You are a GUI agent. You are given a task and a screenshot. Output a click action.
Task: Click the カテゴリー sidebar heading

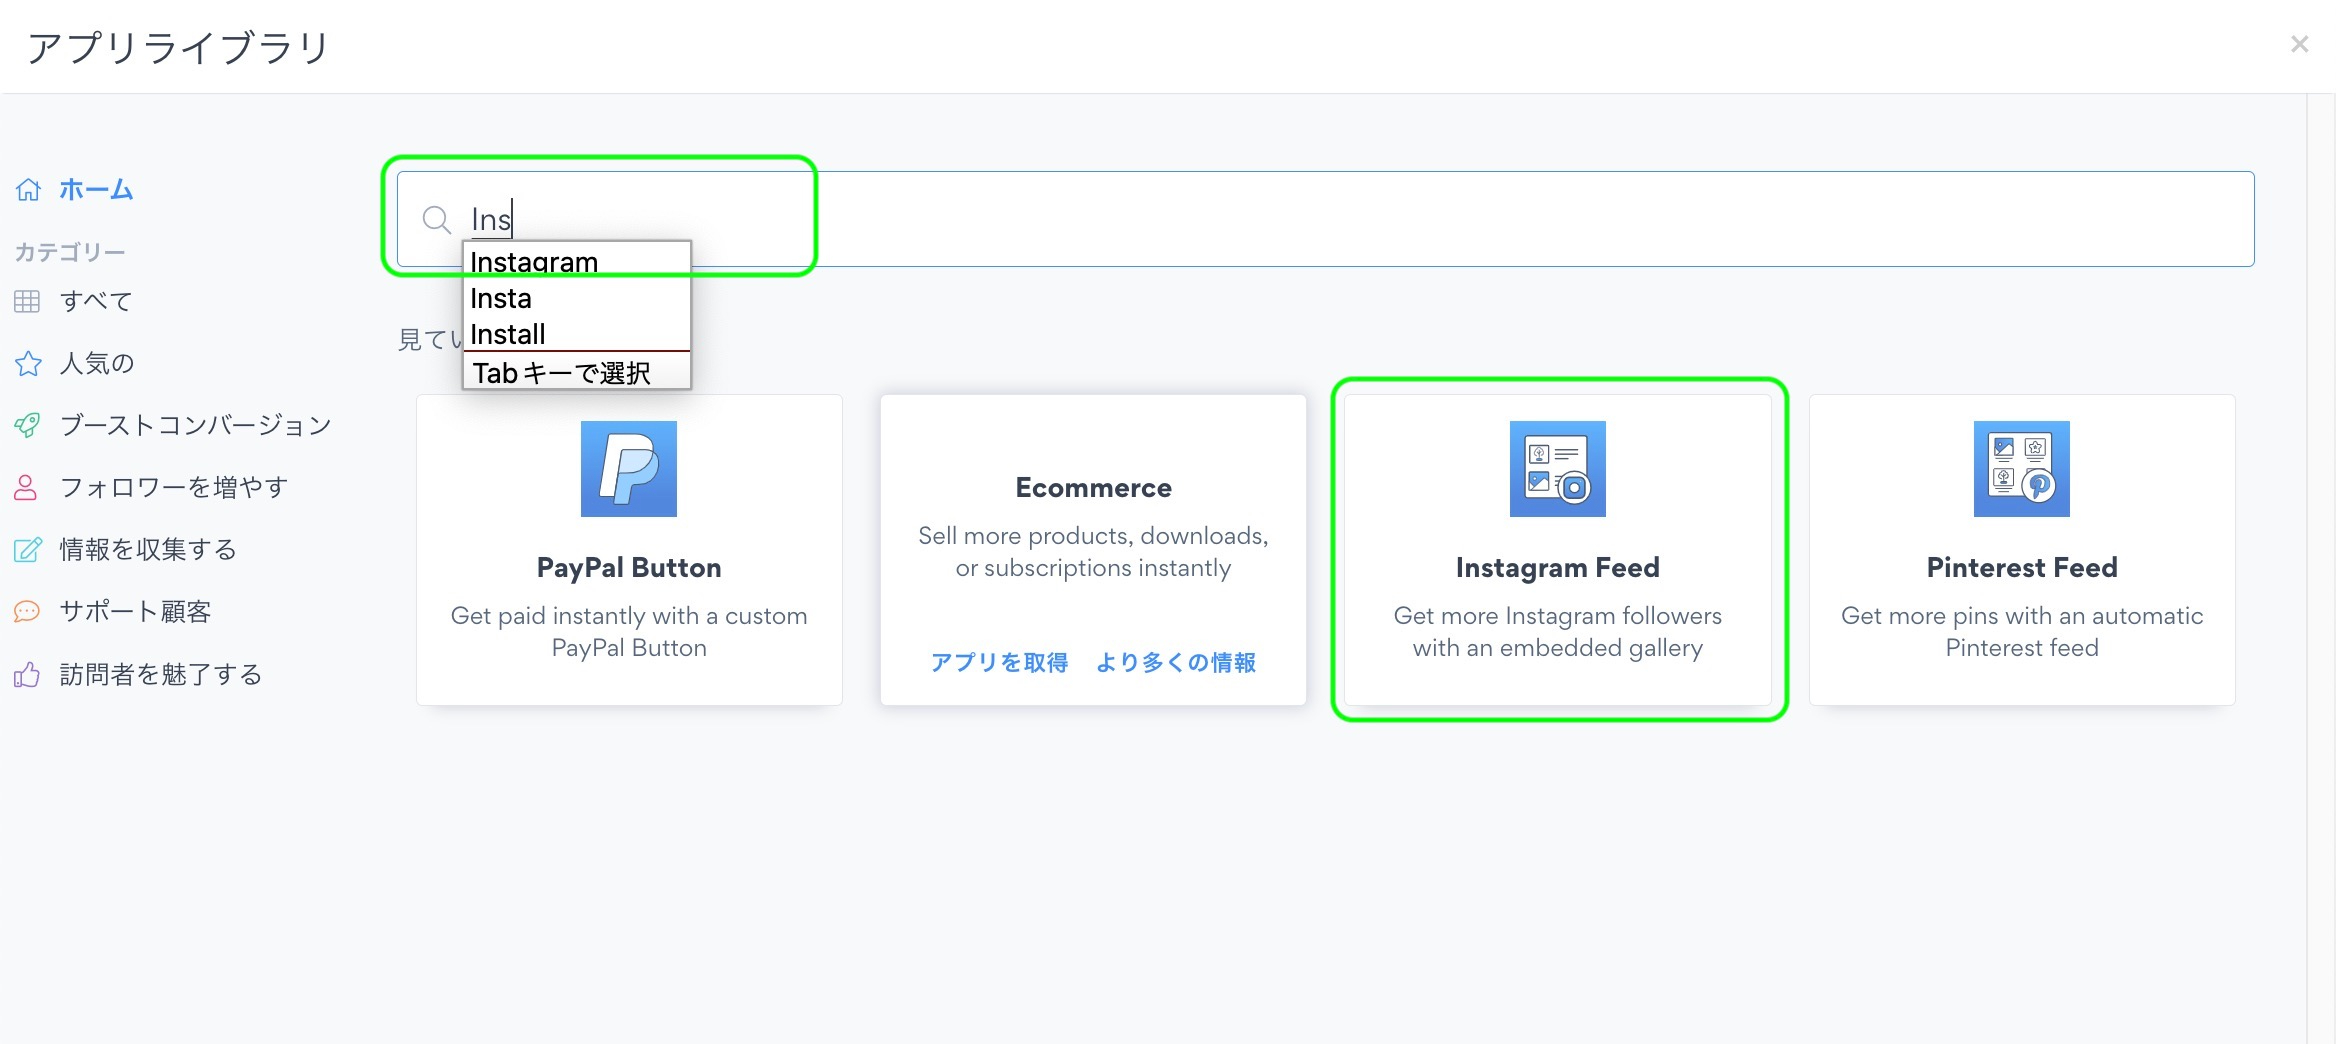click(70, 252)
